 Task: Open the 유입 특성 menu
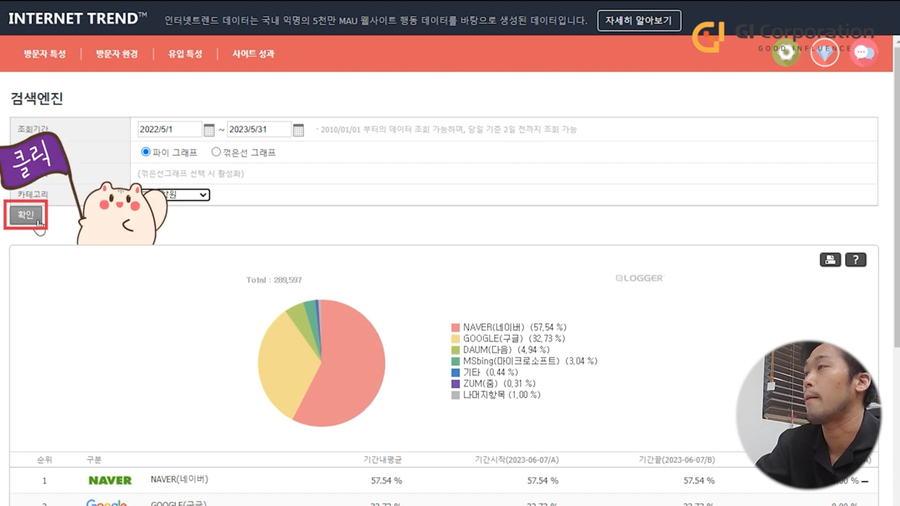pyautogui.click(x=185, y=54)
